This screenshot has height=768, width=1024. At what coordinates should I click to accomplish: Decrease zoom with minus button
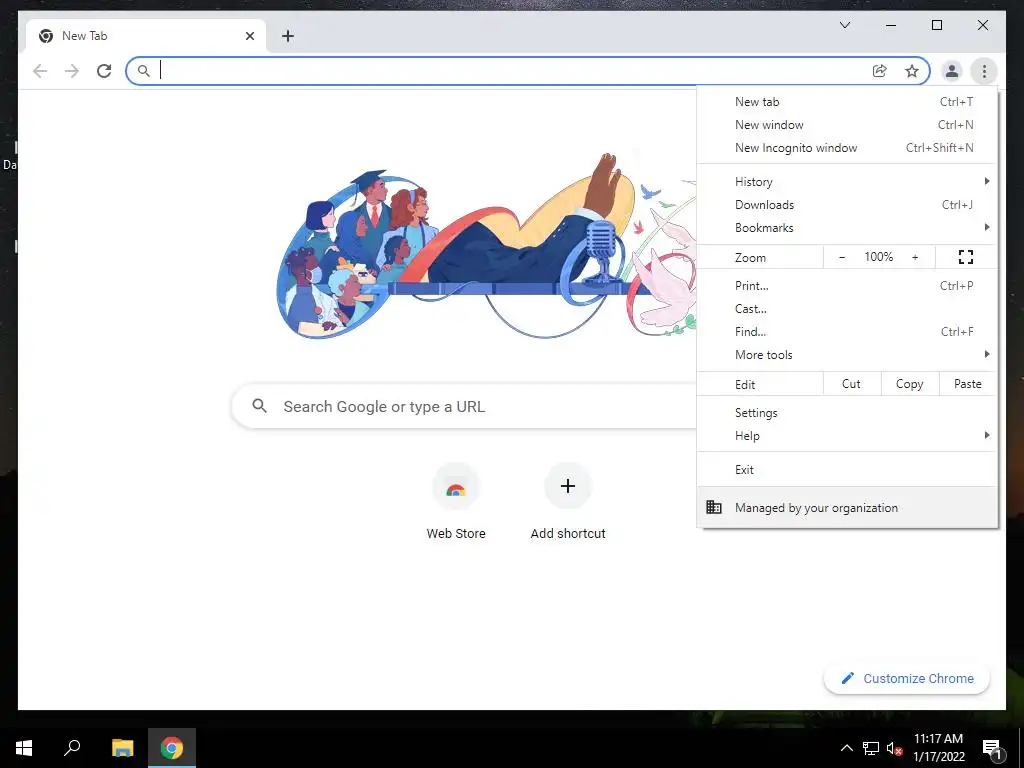[x=842, y=257]
